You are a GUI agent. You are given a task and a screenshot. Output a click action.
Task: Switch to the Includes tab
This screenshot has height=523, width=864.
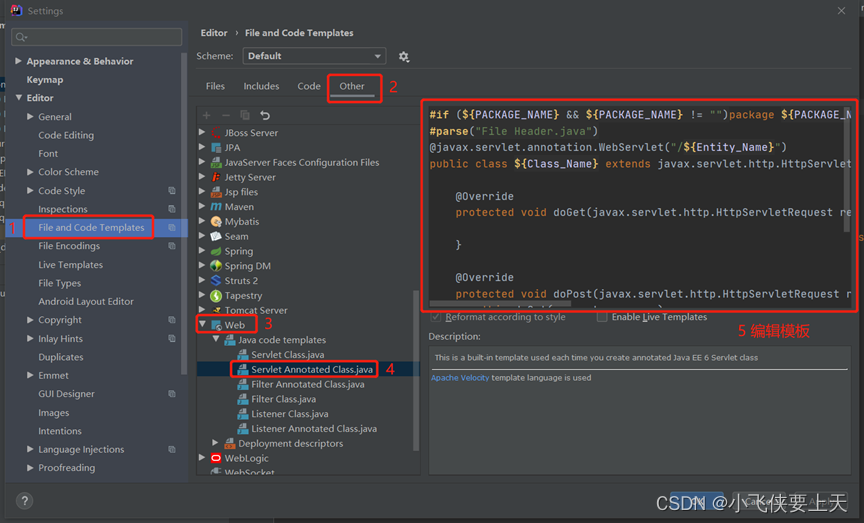261,86
